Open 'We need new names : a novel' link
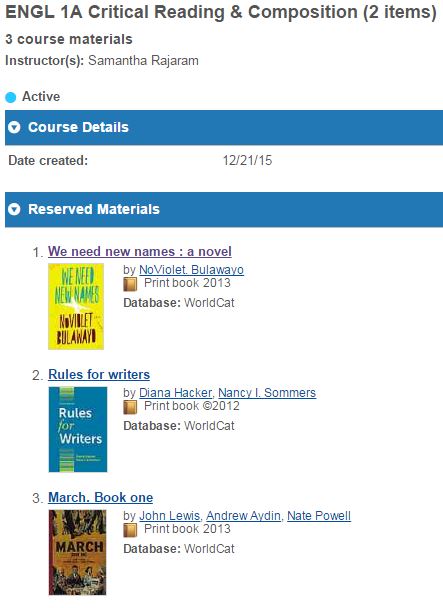Image resolution: width=443 pixels, height=608 pixels. point(140,251)
